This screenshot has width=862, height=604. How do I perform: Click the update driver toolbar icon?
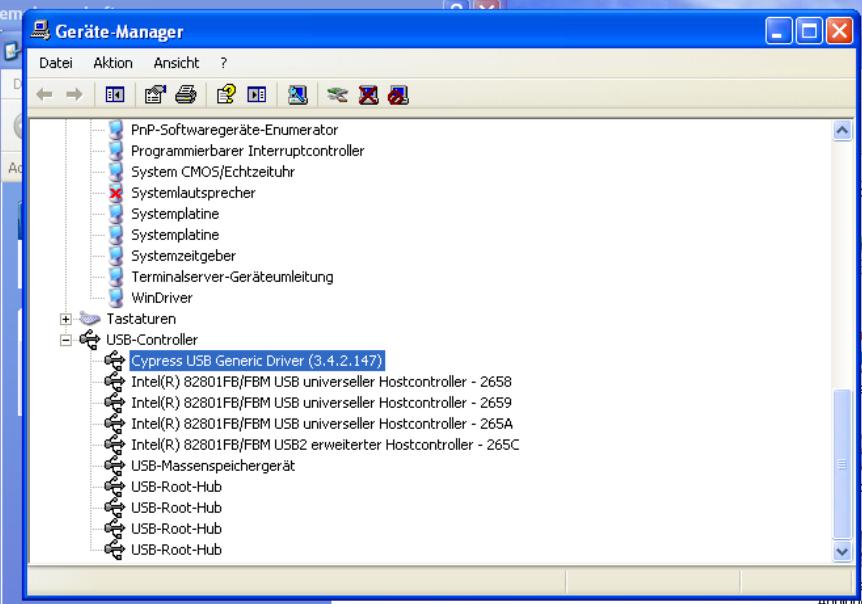click(x=337, y=95)
